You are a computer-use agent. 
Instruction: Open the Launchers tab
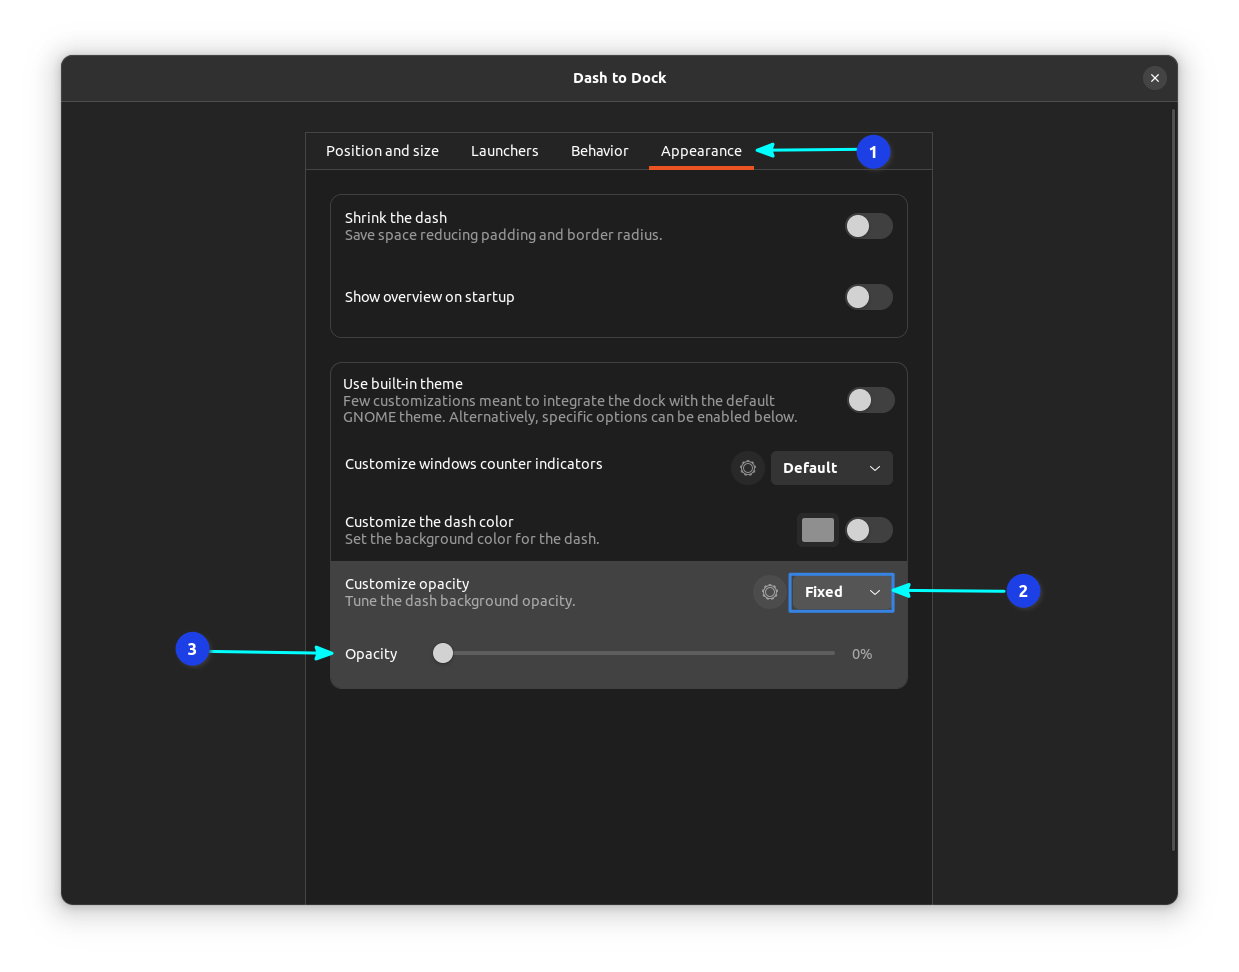point(504,150)
